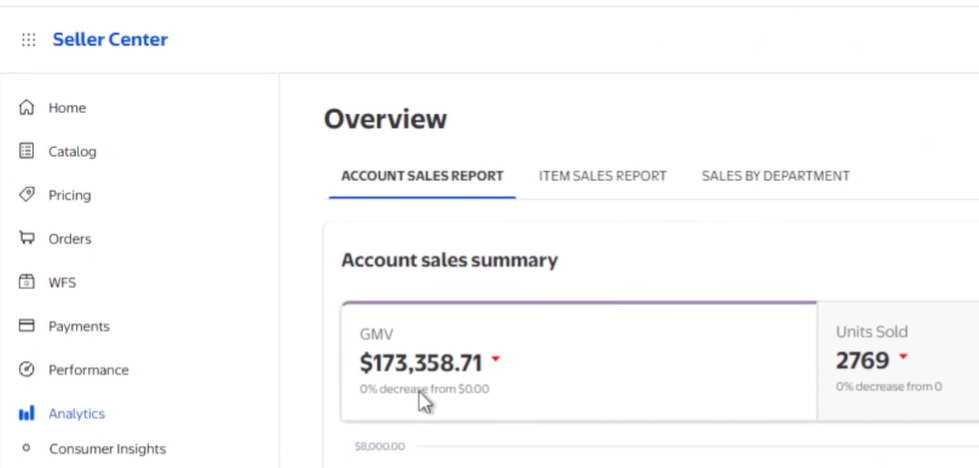This screenshot has width=979, height=468.
Task: Select the Units Sold summary card
Action: pyautogui.click(x=897, y=360)
